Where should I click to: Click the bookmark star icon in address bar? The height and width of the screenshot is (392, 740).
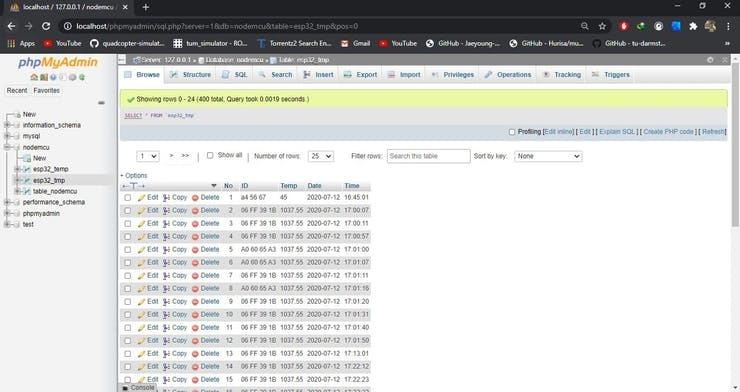pos(602,26)
